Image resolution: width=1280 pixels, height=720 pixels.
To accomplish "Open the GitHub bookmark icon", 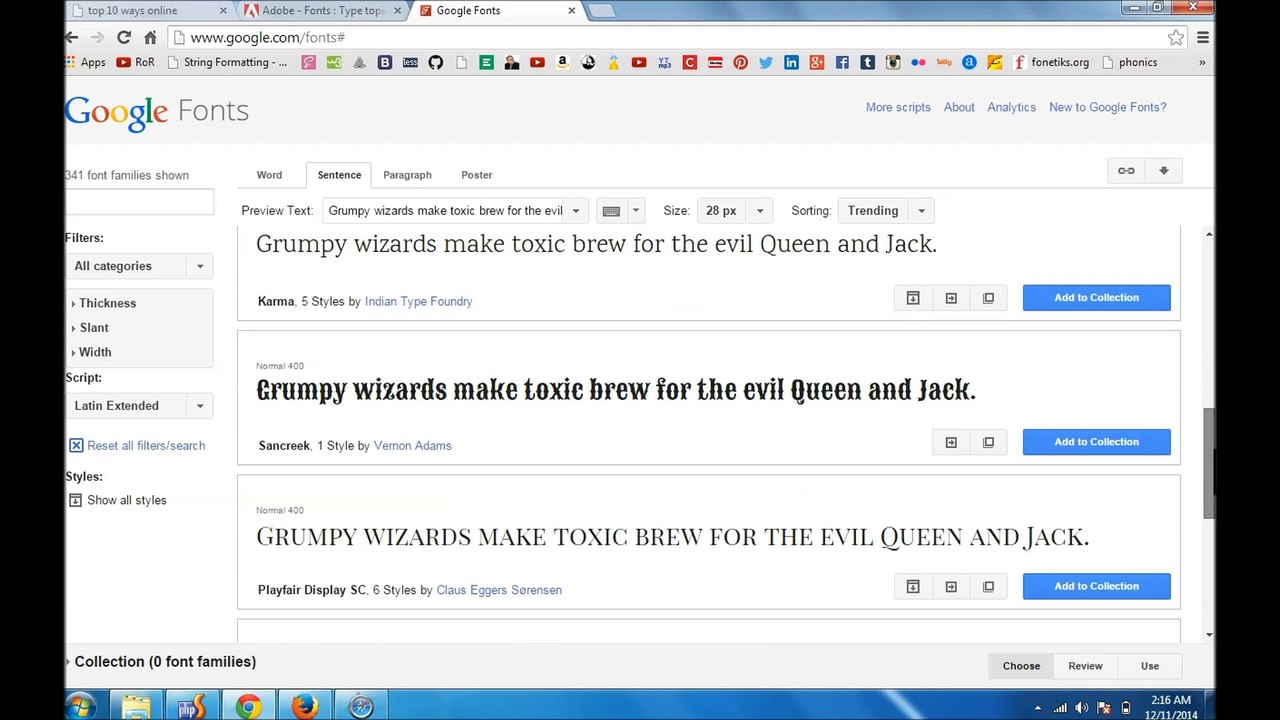I will pyautogui.click(x=435, y=62).
